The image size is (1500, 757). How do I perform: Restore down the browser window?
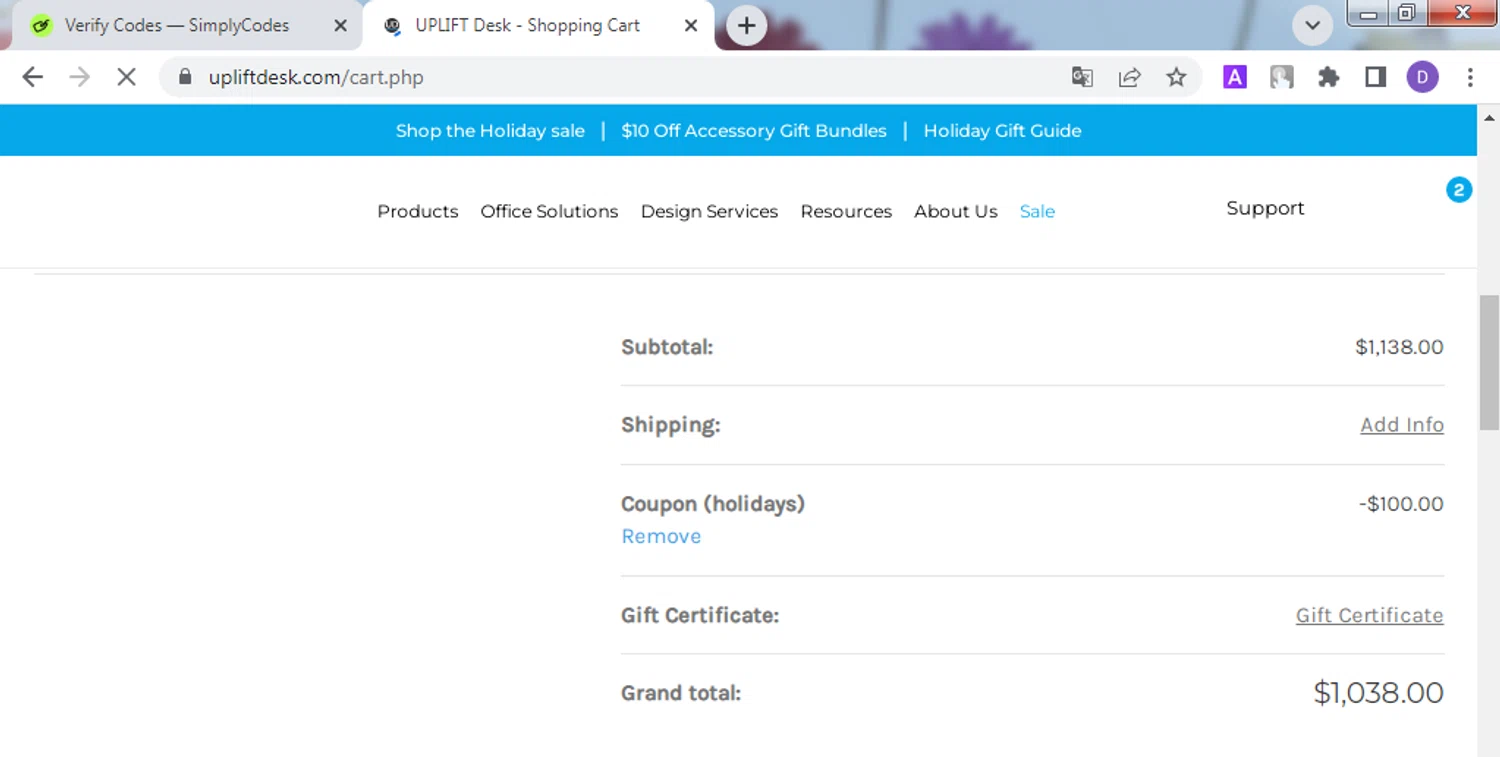click(1407, 13)
